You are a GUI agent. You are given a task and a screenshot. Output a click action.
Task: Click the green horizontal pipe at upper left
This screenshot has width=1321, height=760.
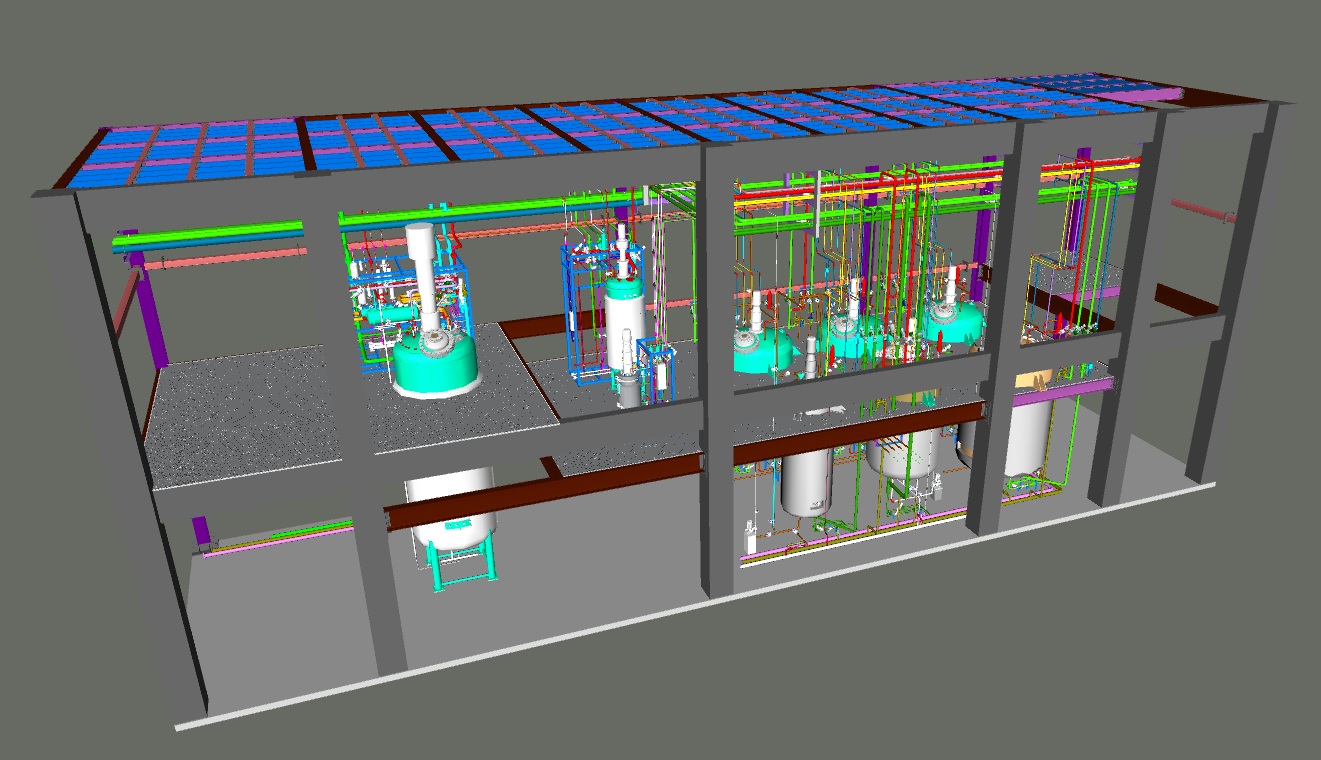210,235
